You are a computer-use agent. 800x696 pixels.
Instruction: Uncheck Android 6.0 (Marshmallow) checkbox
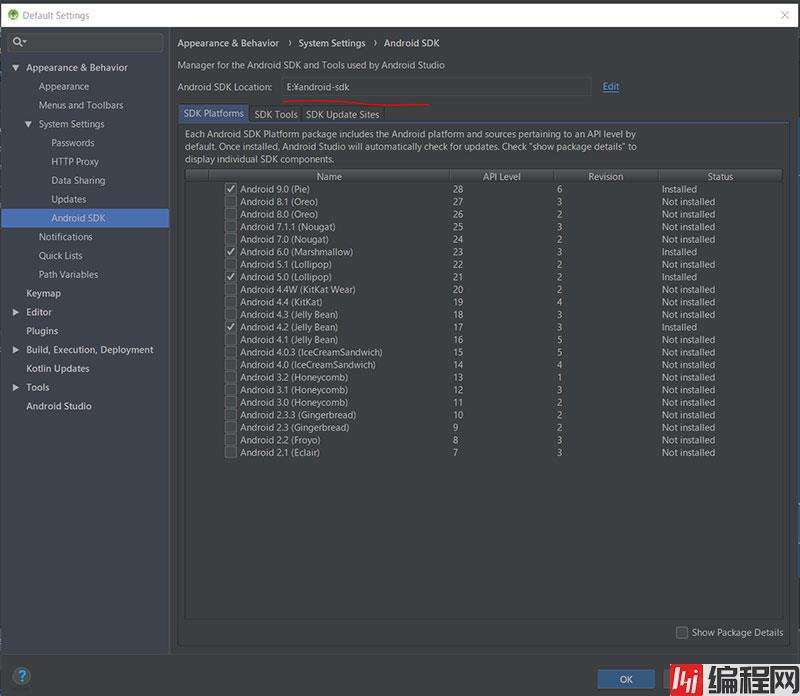pos(231,252)
